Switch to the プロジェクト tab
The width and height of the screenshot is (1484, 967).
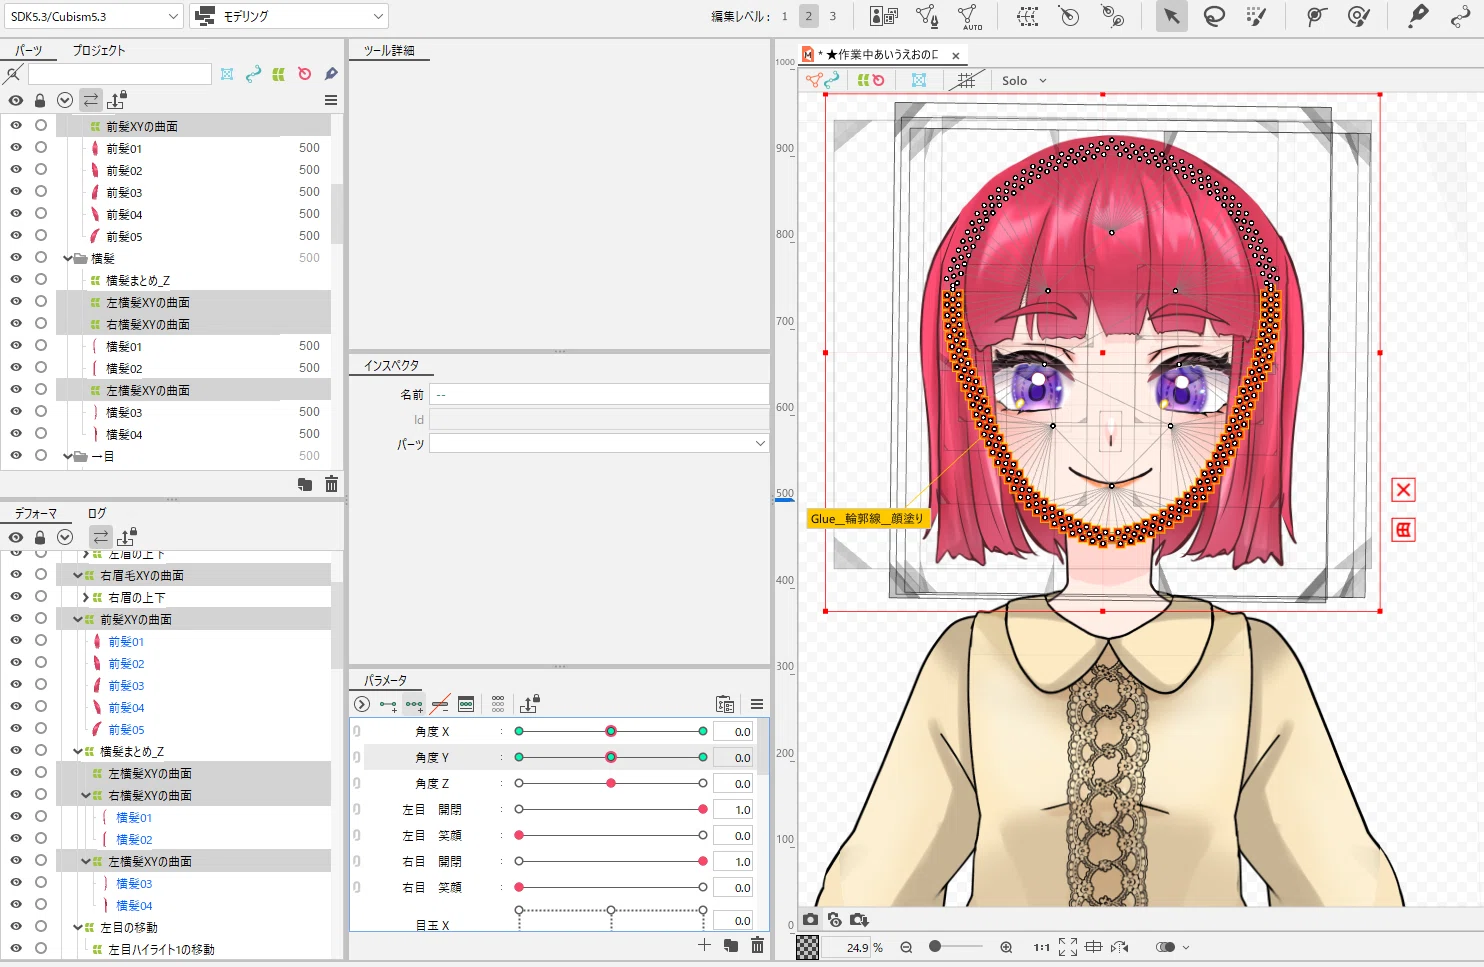pyautogui.click(x=99, y=50)
